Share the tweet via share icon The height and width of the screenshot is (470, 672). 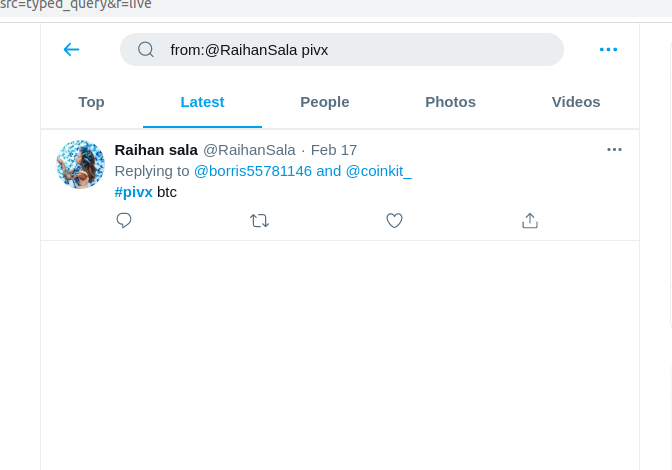click(530, 221)
